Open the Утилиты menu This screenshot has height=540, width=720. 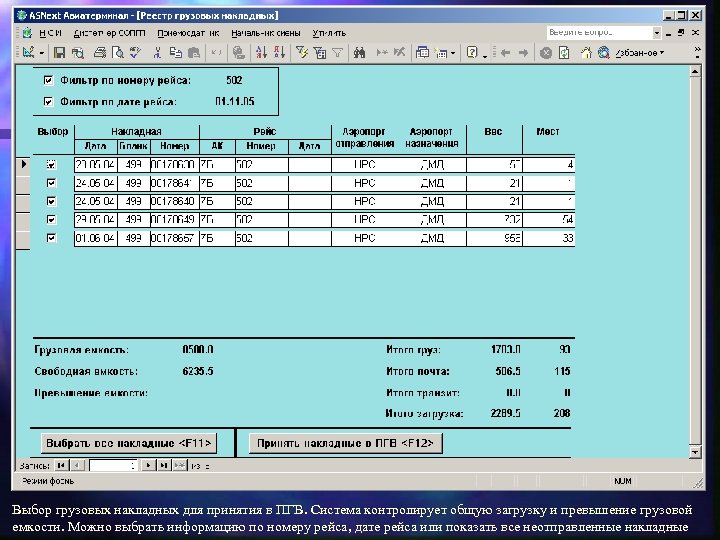(329, 33)
